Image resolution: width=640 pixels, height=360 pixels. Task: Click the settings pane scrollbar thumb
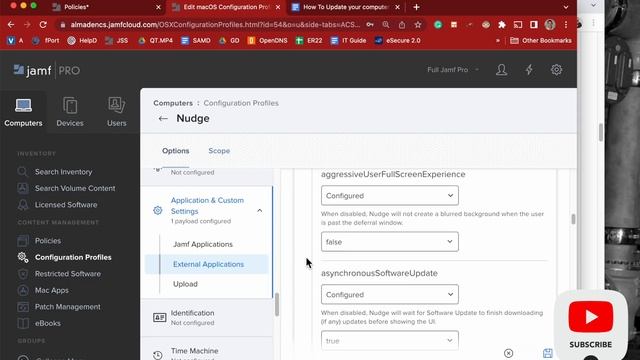click(573, 219)
